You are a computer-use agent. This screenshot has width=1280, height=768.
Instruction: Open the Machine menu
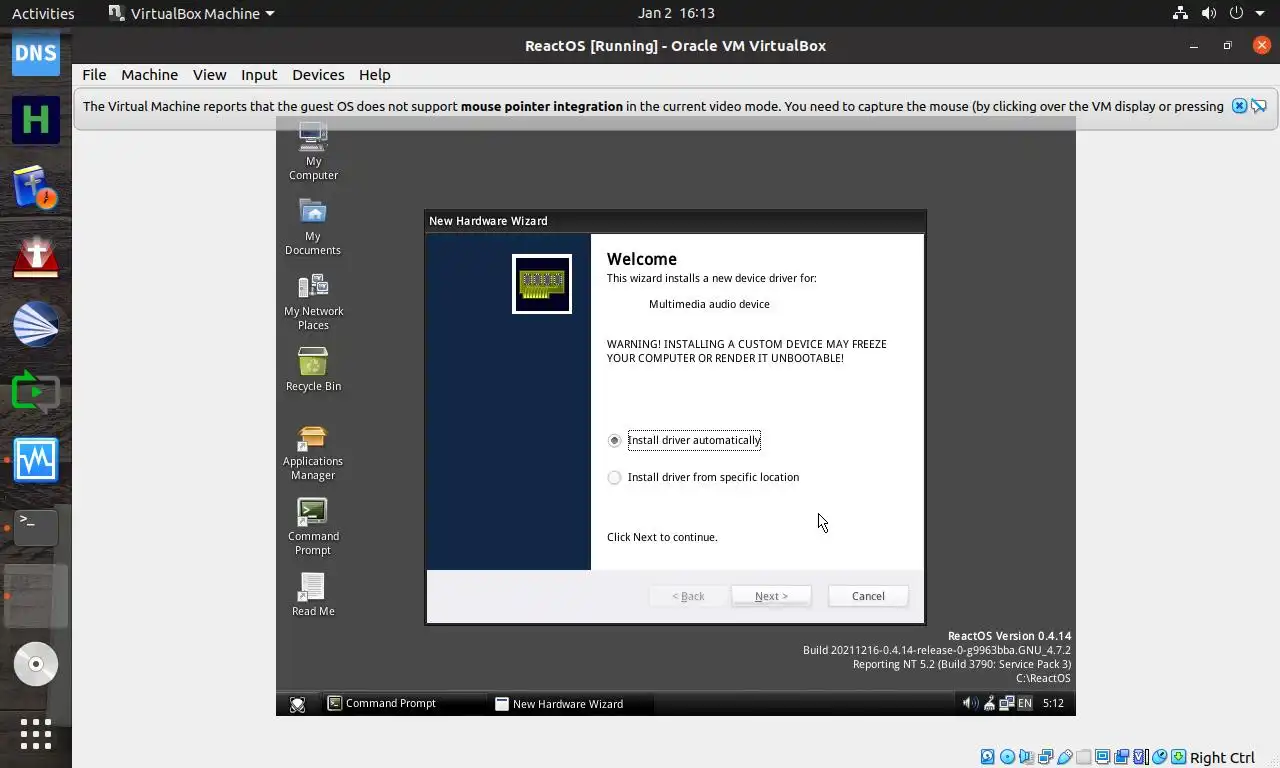click(x=149, y=75)
